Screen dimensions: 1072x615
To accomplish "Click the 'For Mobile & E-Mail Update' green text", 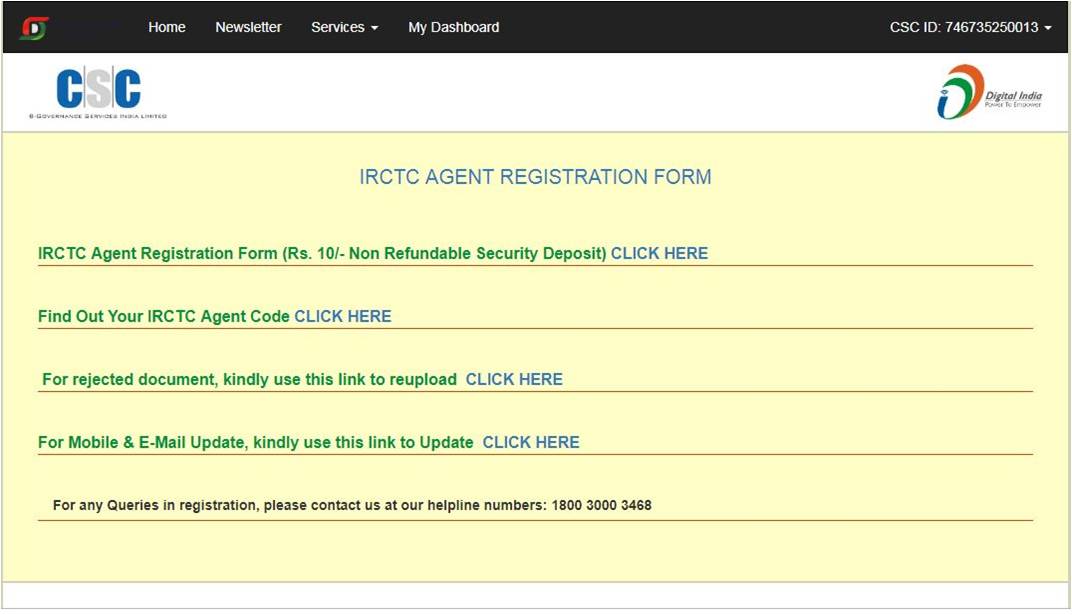I will [256, 442].
